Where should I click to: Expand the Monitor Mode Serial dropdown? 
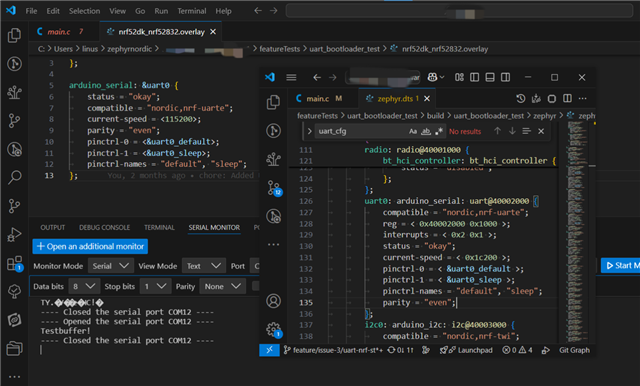point(111,266)
